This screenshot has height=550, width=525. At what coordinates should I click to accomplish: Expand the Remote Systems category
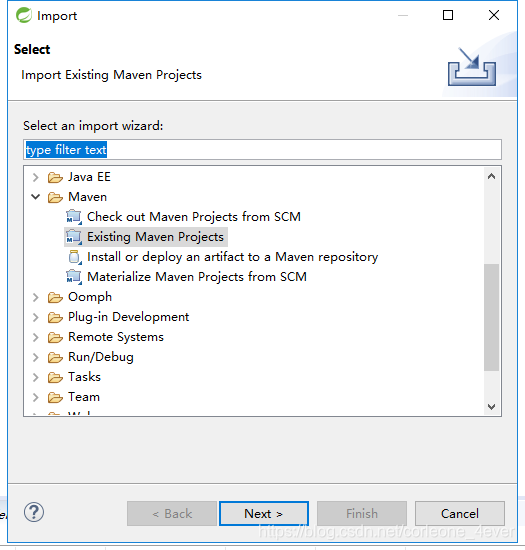click(x=35, y=337)
